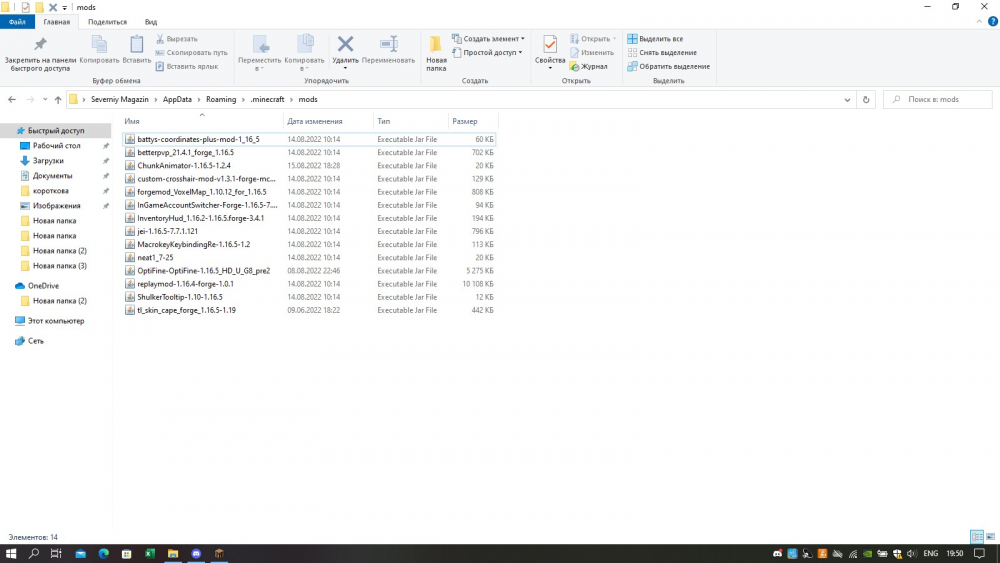The height and width of the screenshot is (563, 1000).
Task: Click the Вставить clipboard icon
Action: pyautogui.click(x=136, y=44)
